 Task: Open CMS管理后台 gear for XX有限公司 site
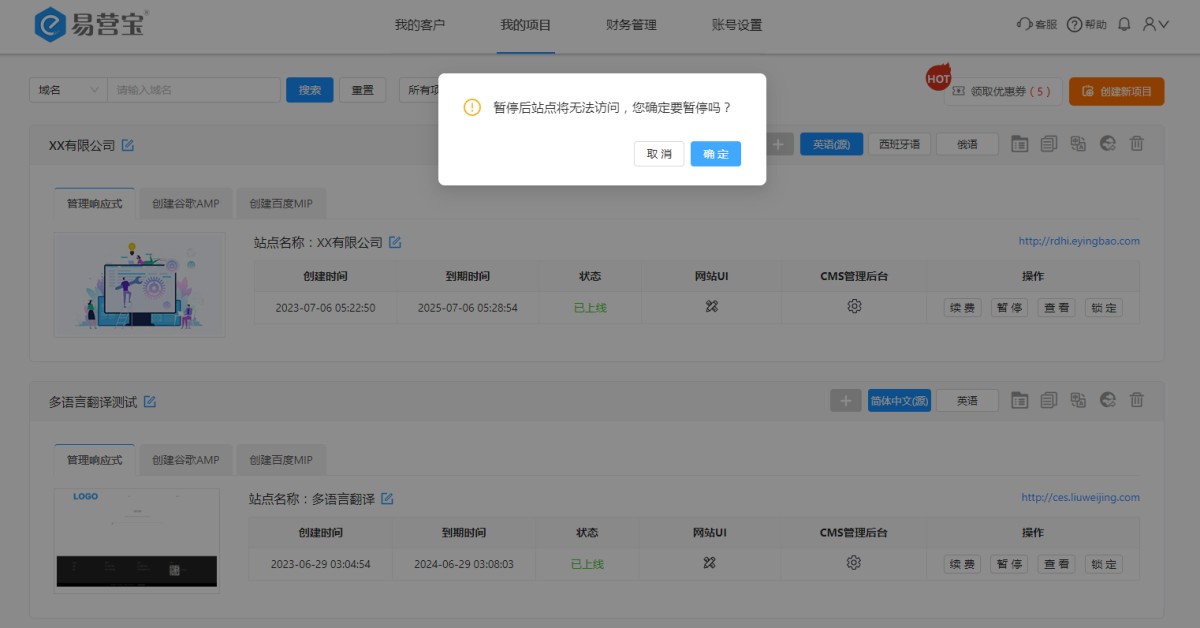pyautogui.click(x=854, y=307)
